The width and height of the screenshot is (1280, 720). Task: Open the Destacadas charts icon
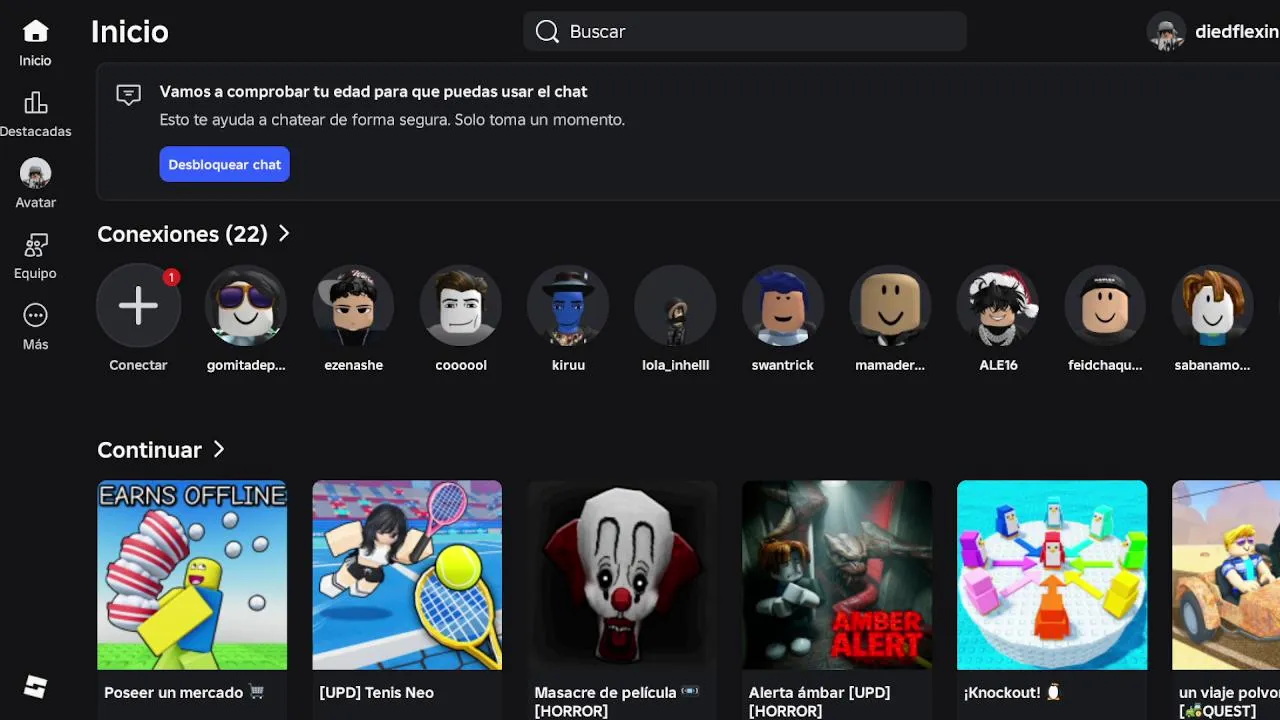pyautogui.click(x=35, y=103)
